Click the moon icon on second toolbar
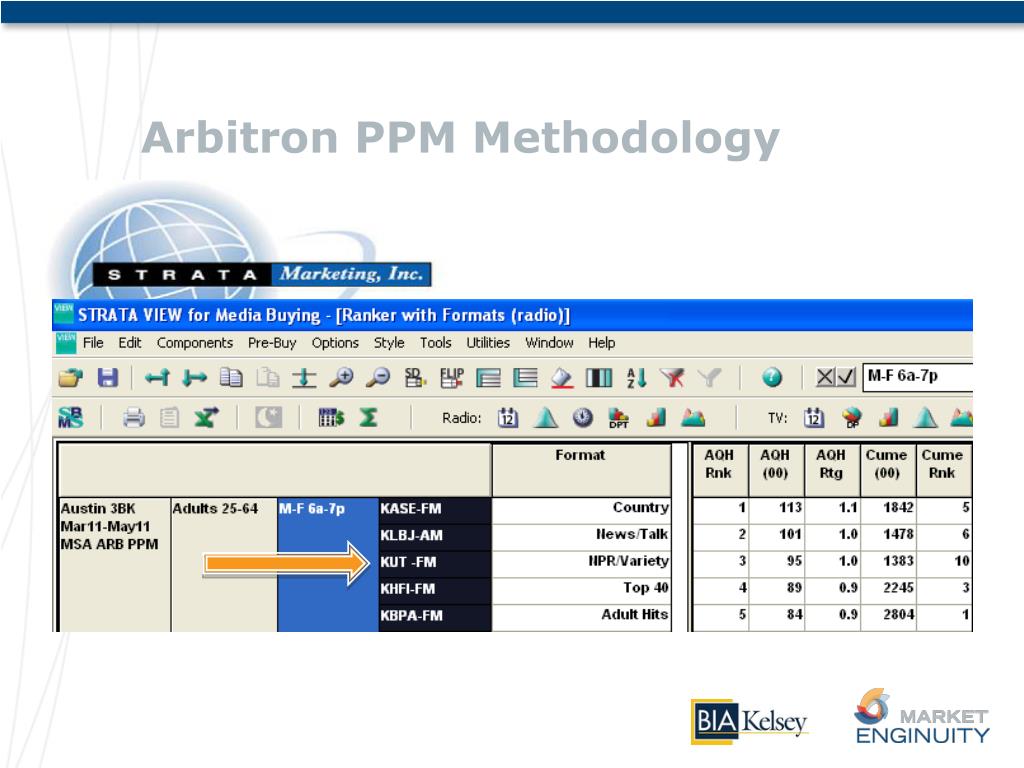This screenshot has width=1024, height=768. click(x=268, y=417)
